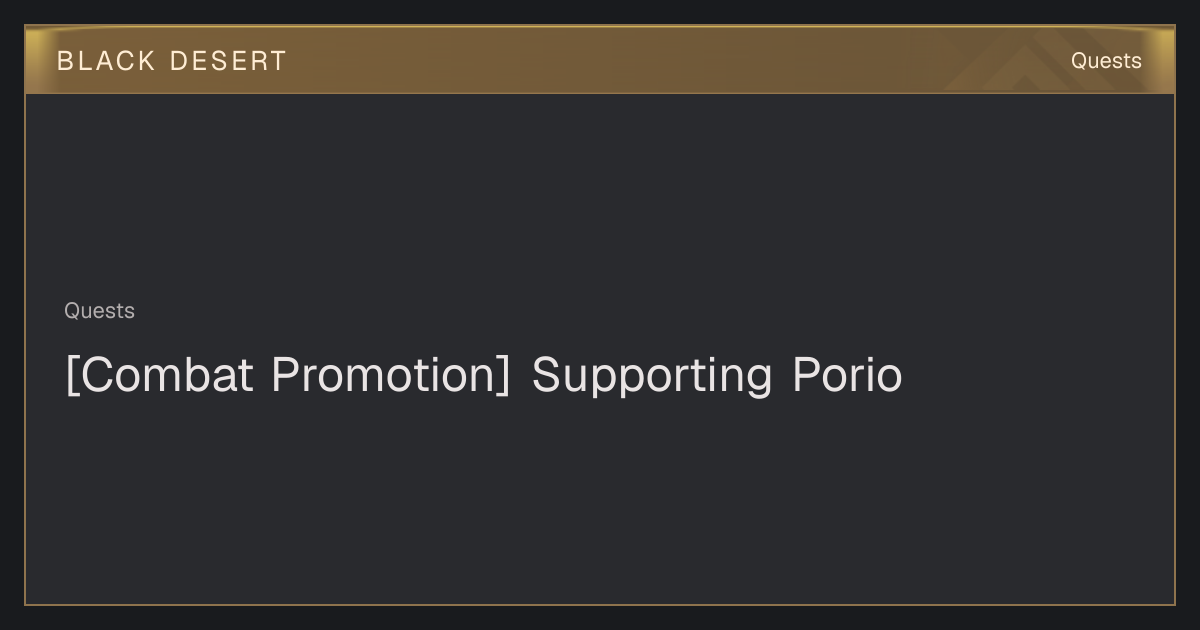Screen dimensions: 1200x630
Task: Click the word [Combat in the heading
Action: point(158,375)
